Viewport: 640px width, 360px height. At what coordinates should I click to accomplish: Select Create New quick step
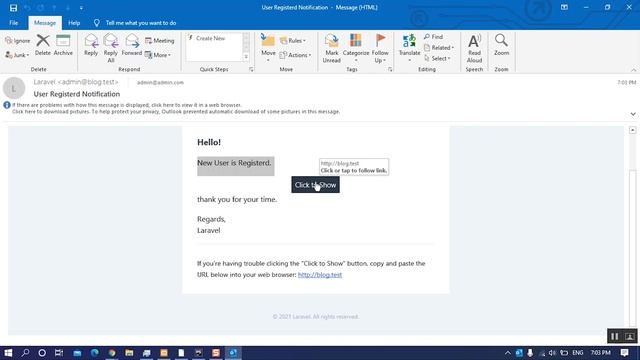210,38
